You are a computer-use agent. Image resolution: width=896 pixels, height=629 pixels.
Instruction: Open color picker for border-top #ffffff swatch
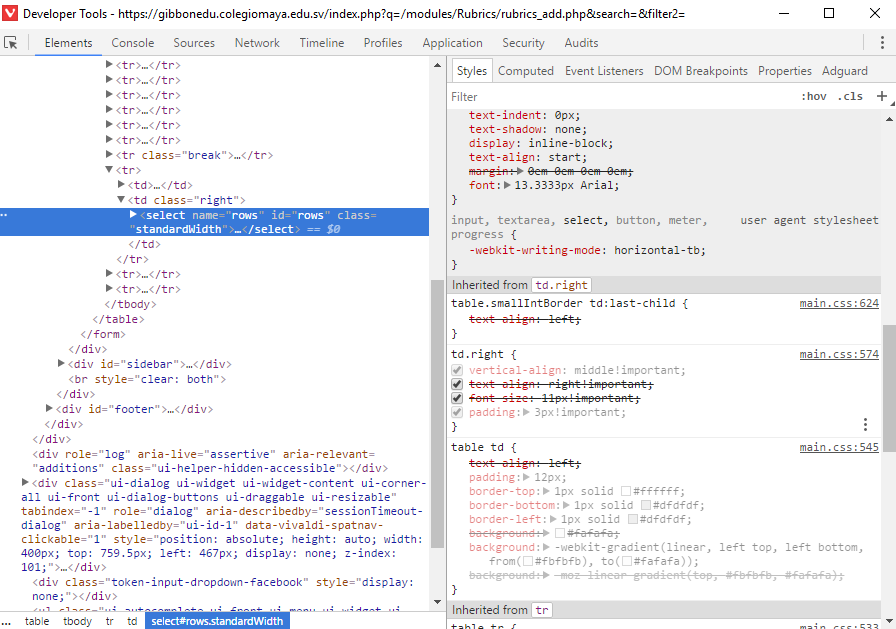[626, 491]
